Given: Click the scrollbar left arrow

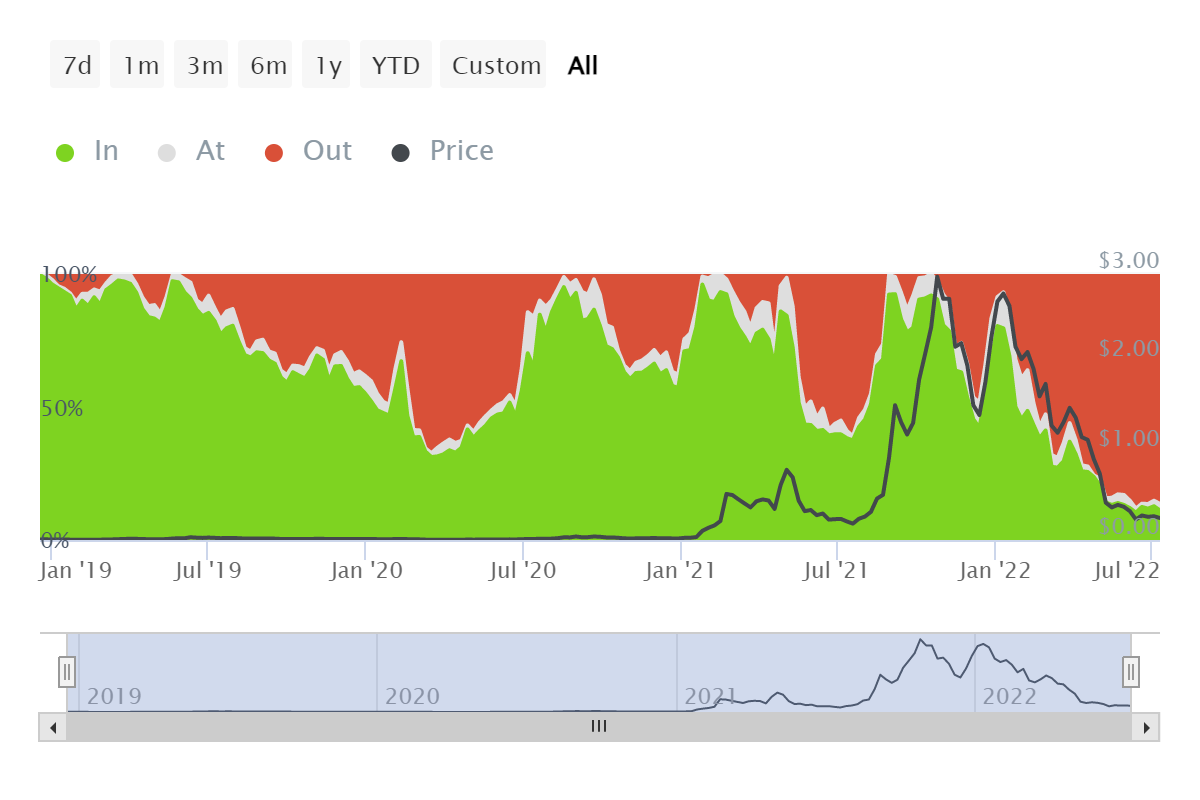Looking at the screenshot, I should (x=53, y=727).
